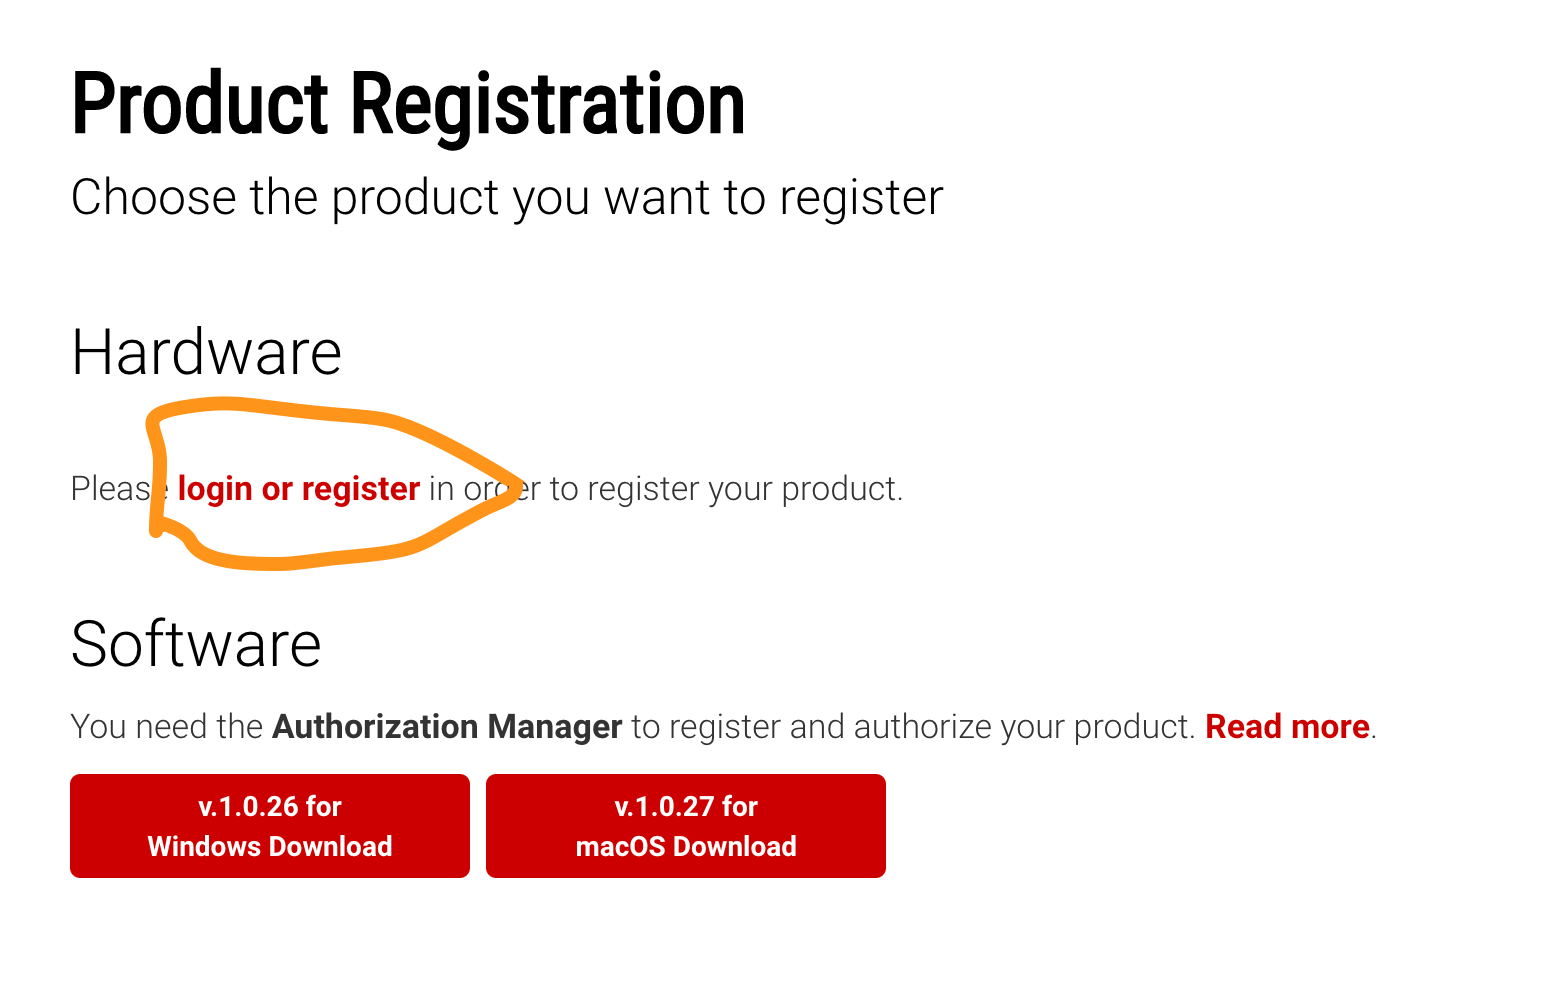Click the 'v.1.0.27 for' version text
The width and height of the screenshot is (1562, 992).
(x=686, y=806)
